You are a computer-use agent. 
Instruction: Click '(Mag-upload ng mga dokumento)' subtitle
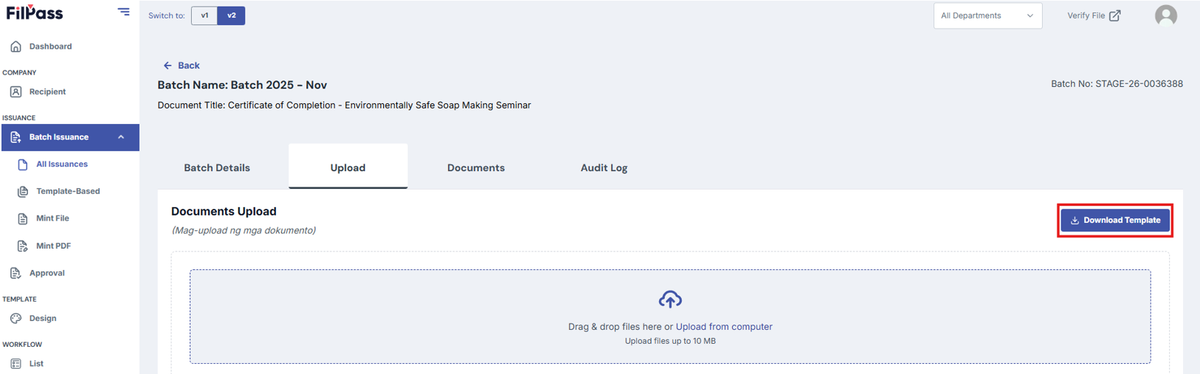(244, 231)
